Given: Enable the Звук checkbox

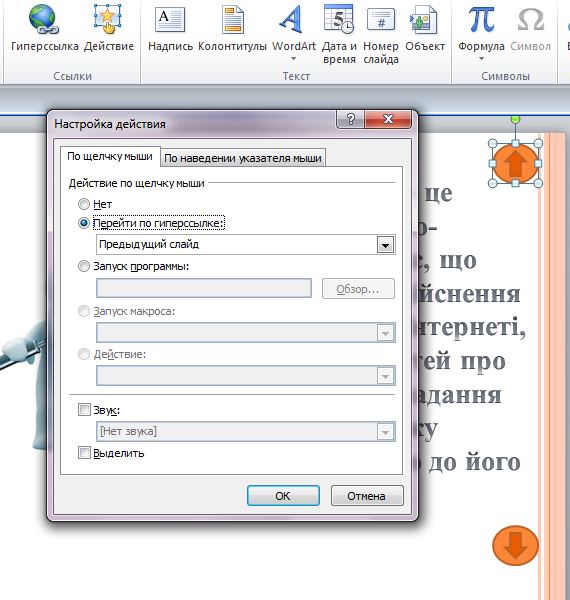Looking at the screenshot, I should click(x=84, y=409).
